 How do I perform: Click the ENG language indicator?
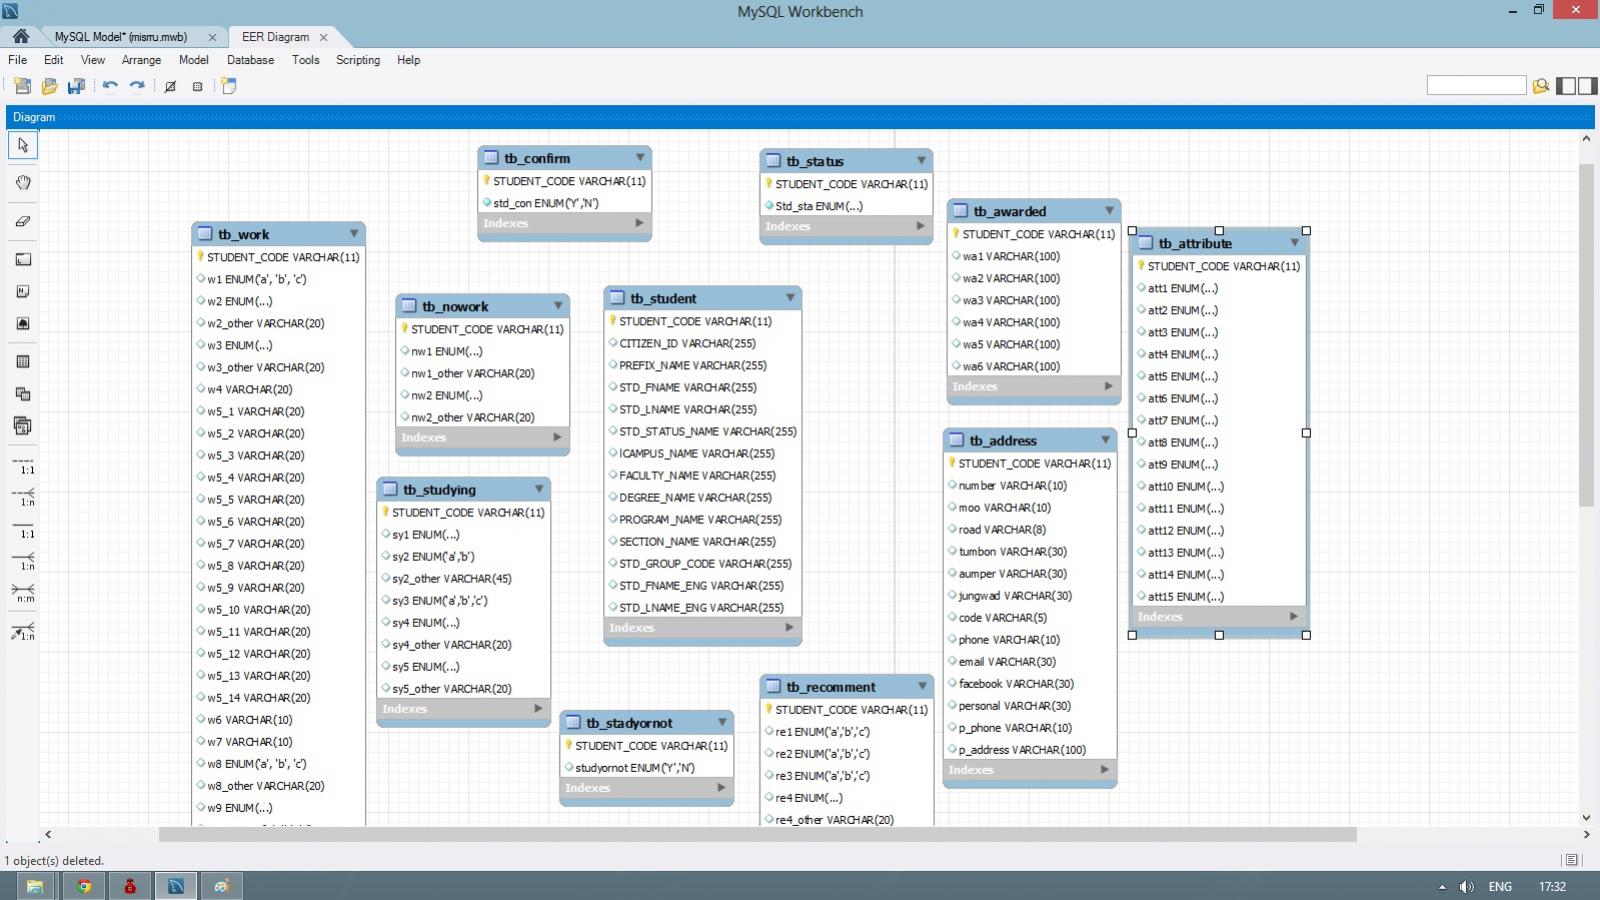pyautogui.click(x=1500, y=887)
